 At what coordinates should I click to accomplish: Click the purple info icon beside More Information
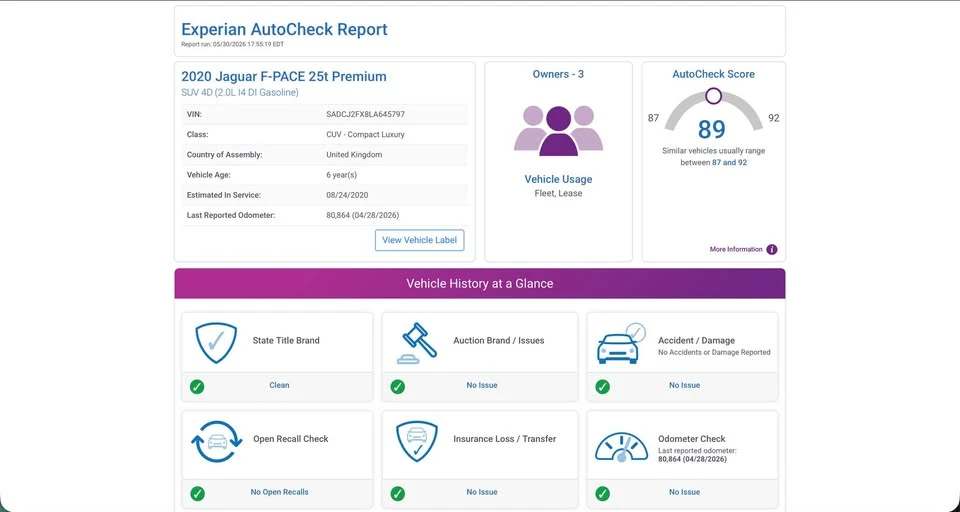point(772,249)
